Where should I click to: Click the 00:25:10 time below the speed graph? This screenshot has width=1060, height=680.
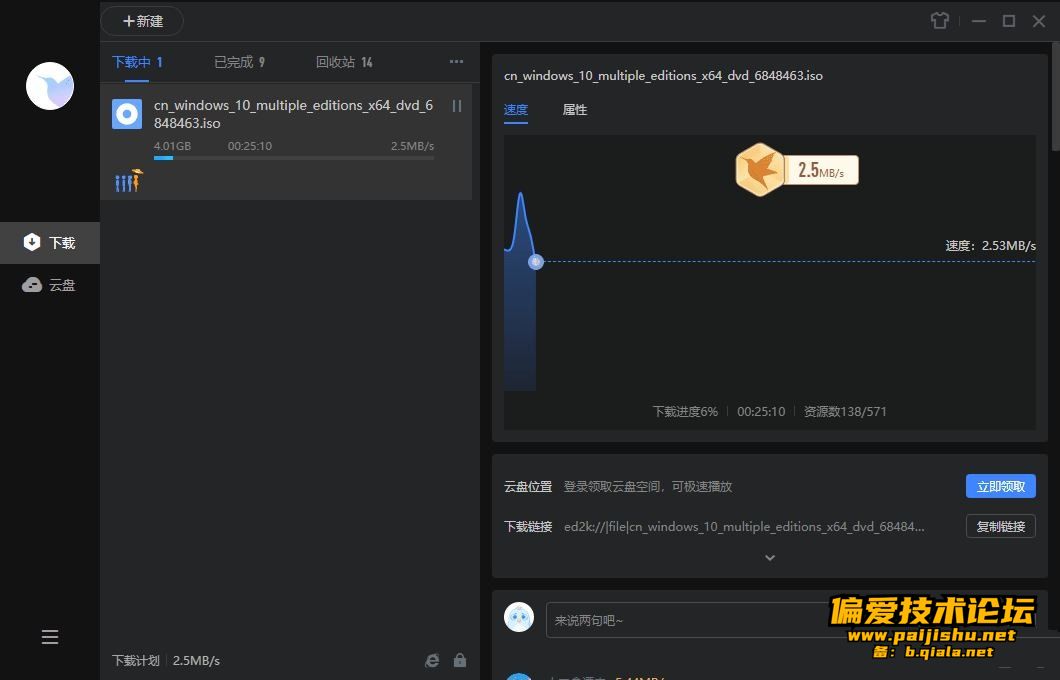(761, 412)
